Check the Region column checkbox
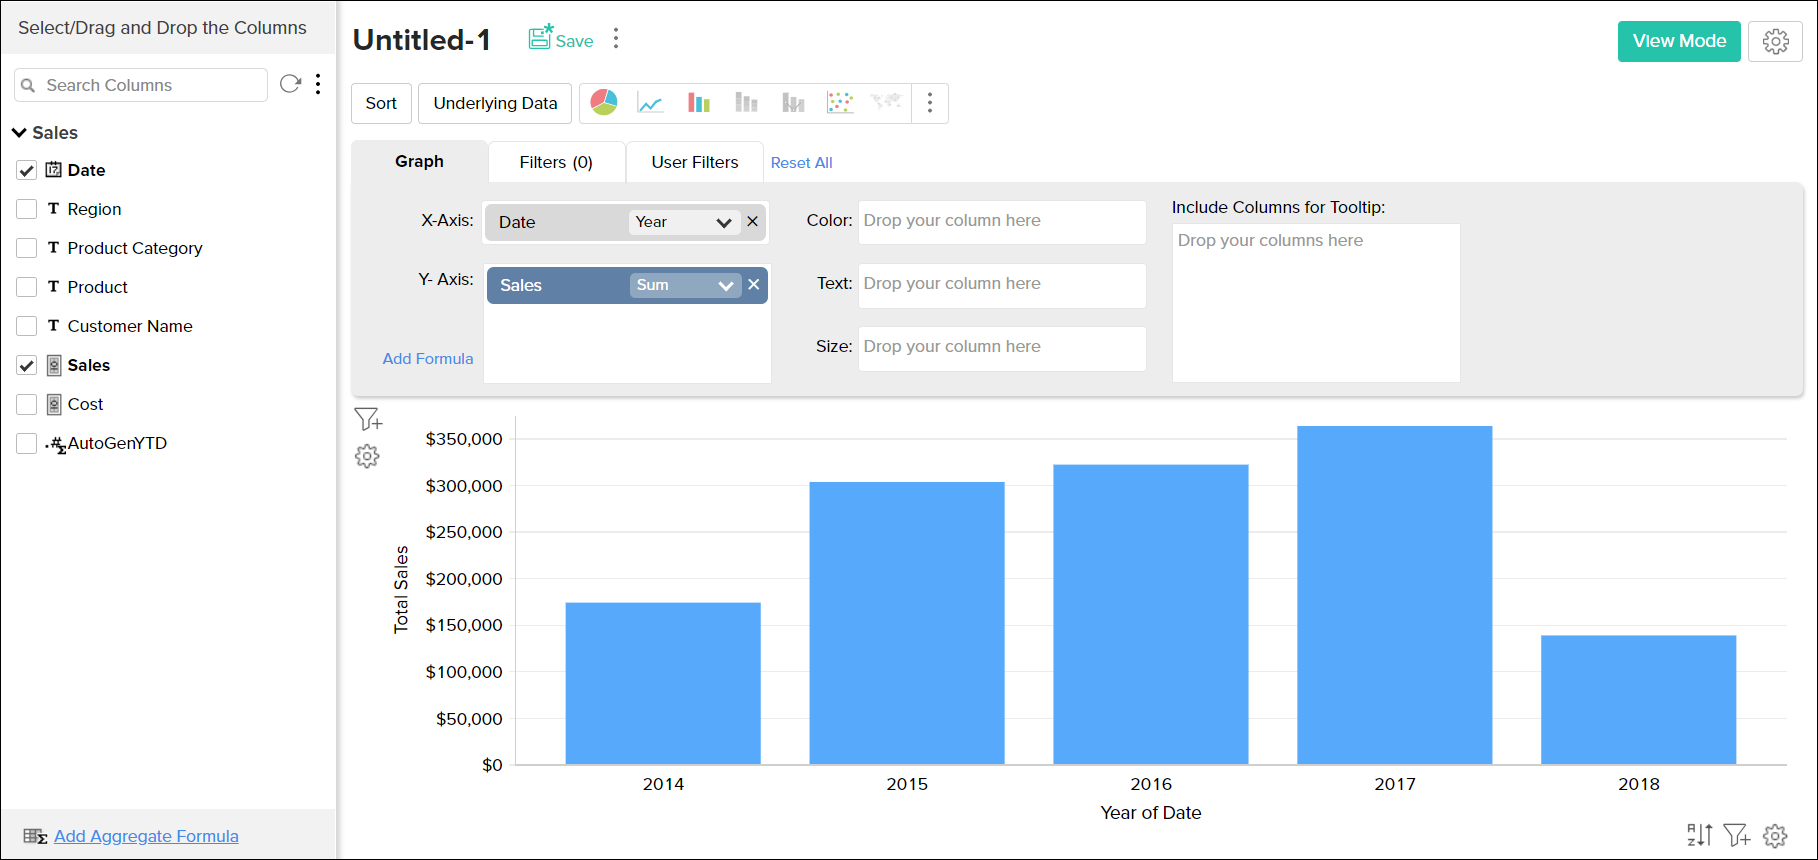 click(x=27, y=209)
